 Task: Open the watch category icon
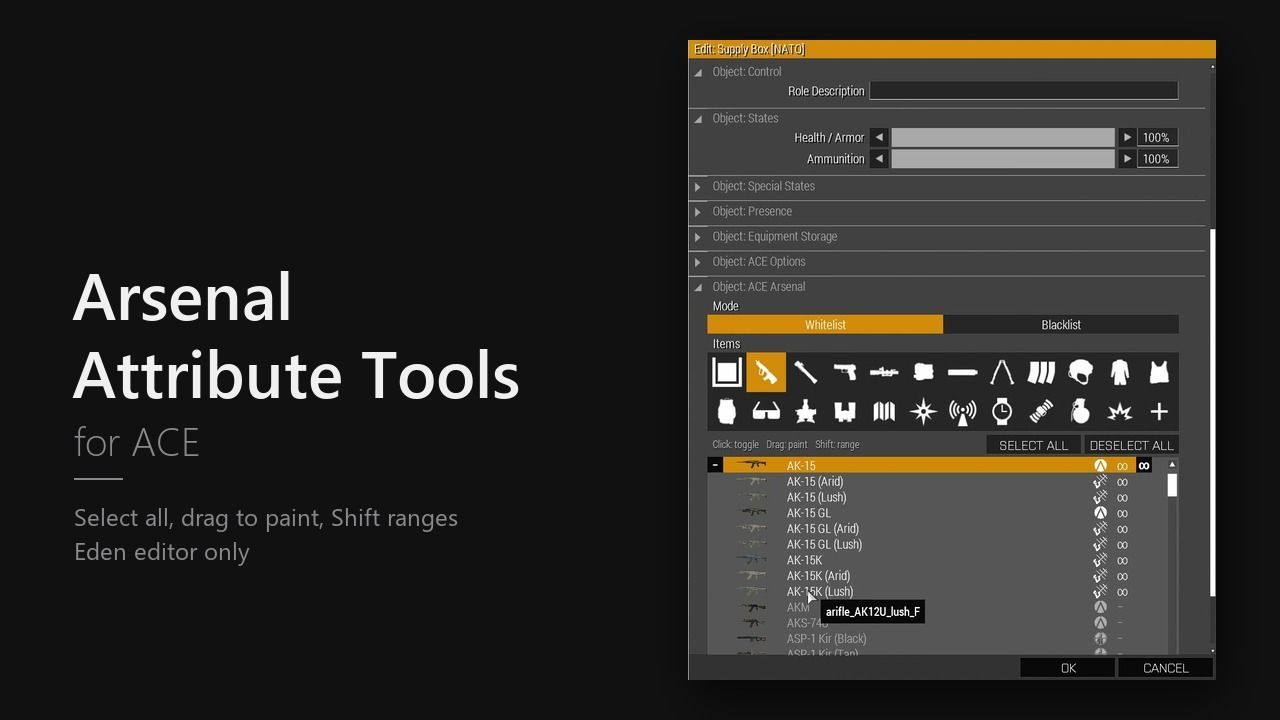pos(1001,411)
